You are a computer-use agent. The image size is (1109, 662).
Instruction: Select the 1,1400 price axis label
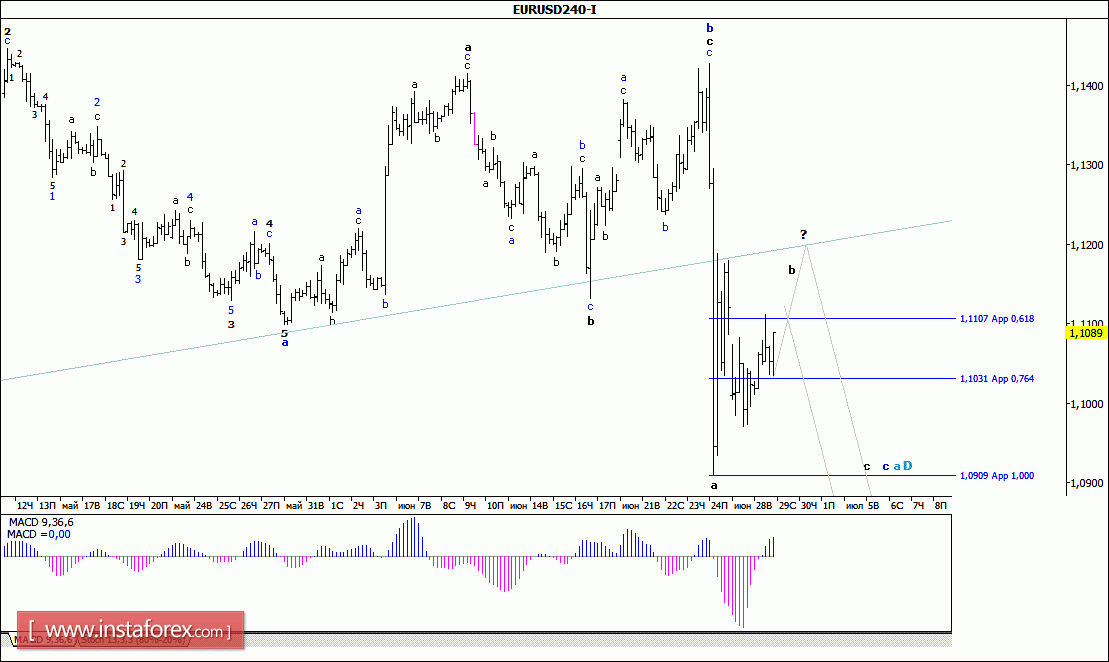(1086, 86)
